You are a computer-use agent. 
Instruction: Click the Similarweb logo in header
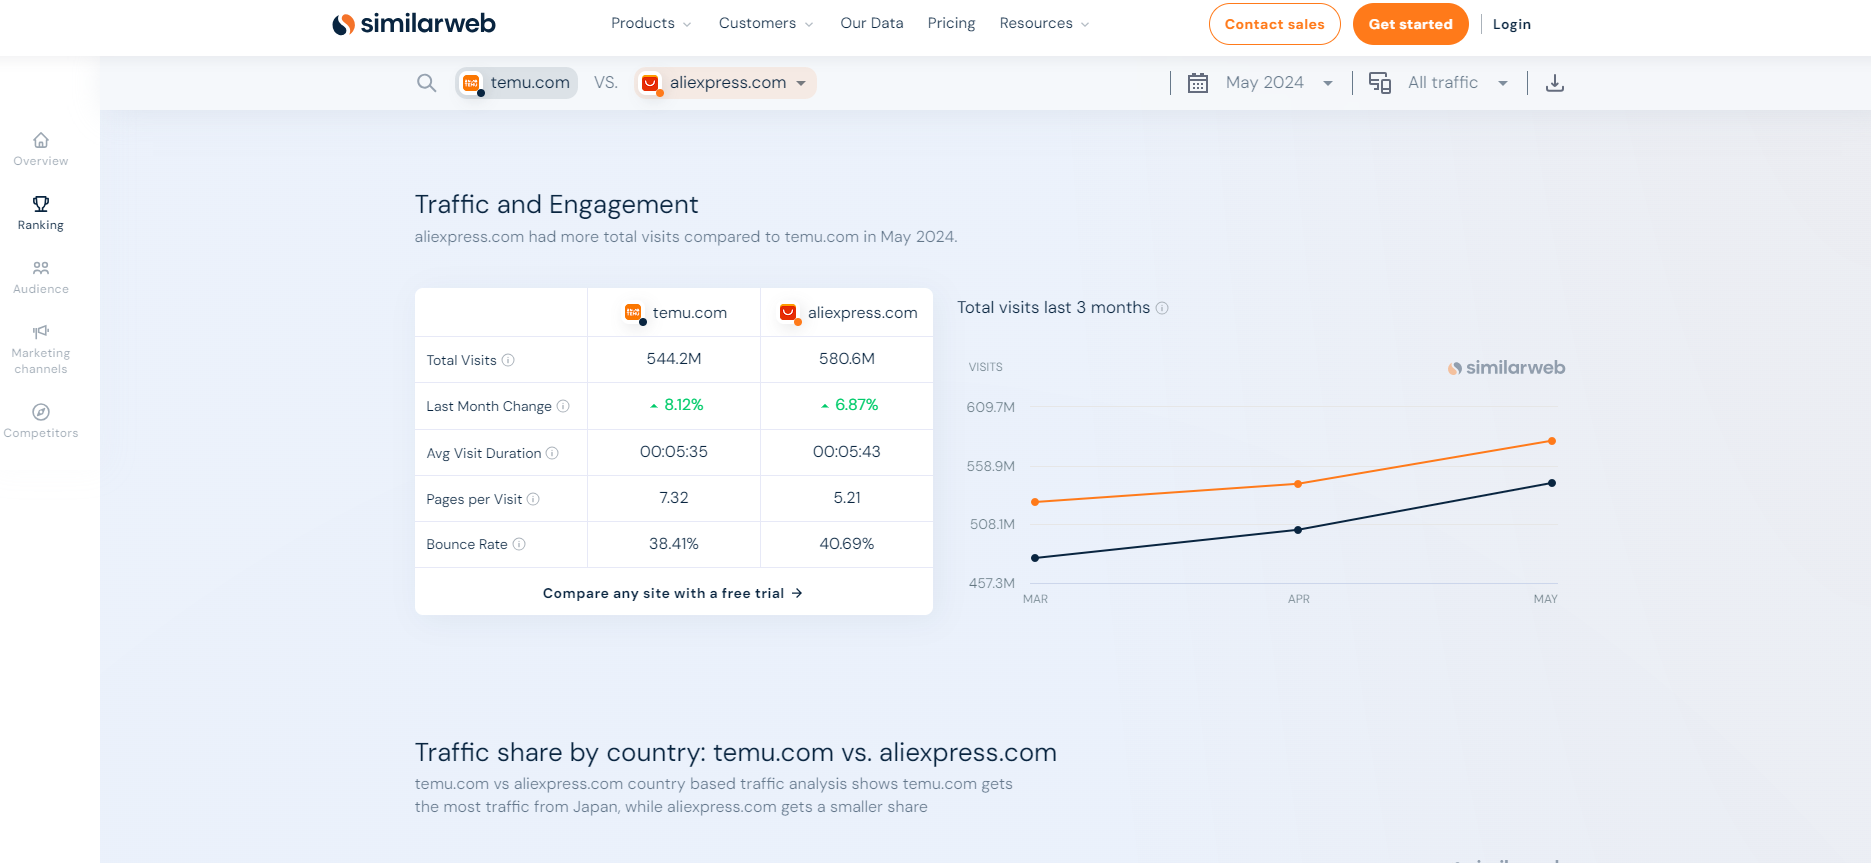point(414,24)
